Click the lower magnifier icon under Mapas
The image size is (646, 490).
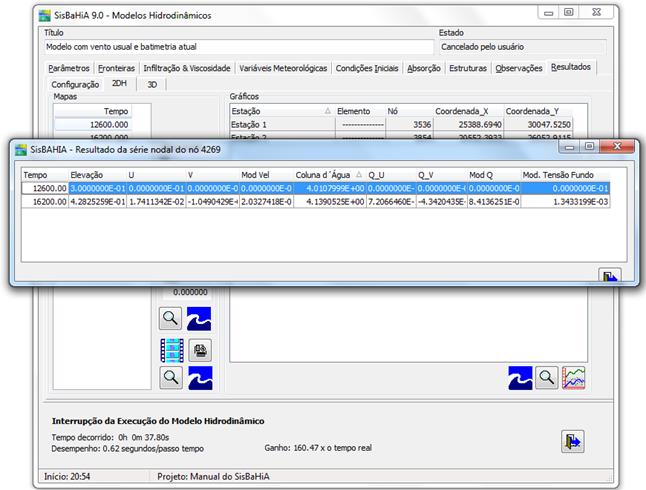click(x=171, y=377)
